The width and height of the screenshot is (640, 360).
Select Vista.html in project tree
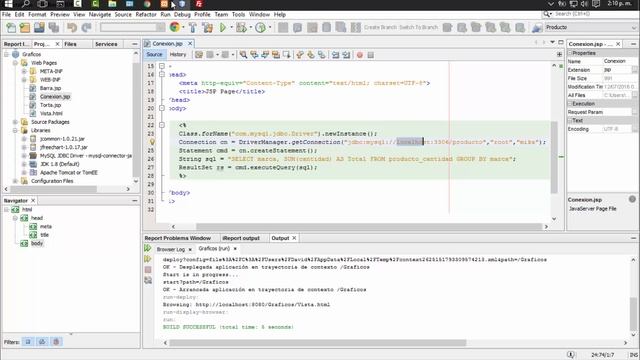pos(51,113)
